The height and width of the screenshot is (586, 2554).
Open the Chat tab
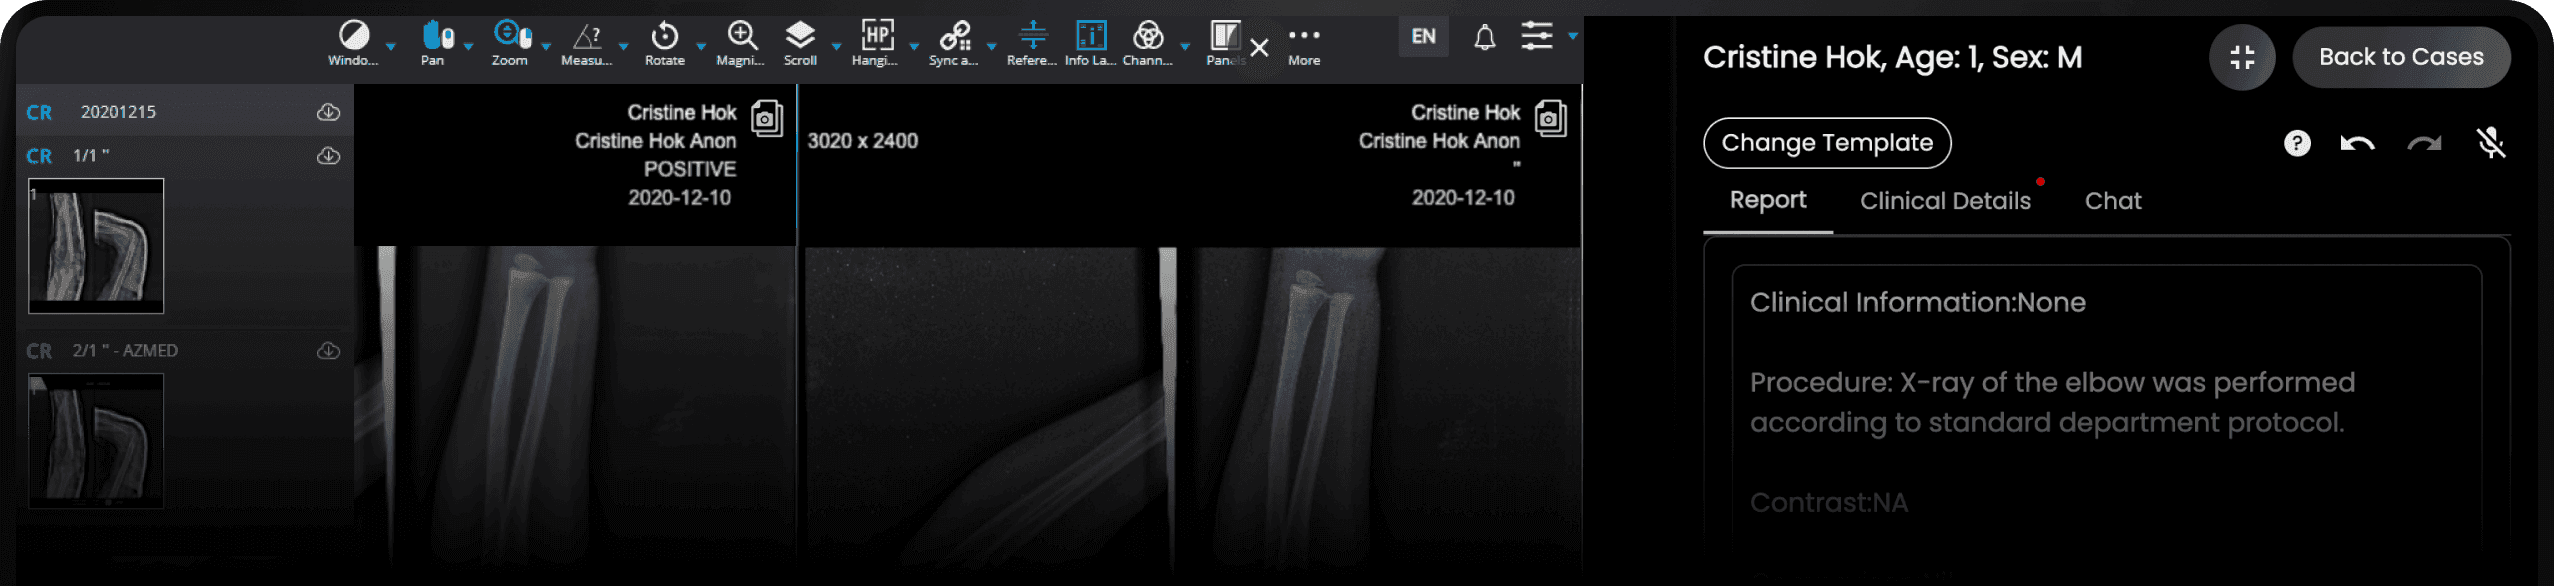[2112, 201]
